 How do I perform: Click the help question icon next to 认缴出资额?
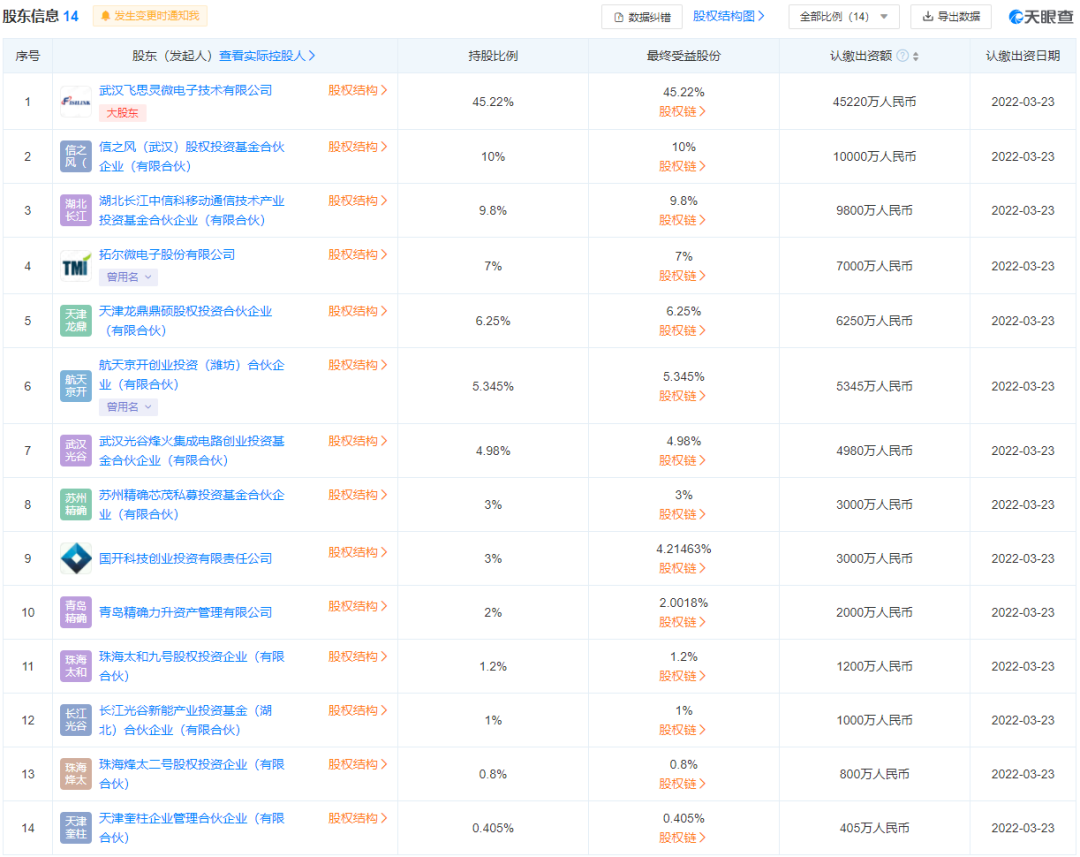pos(902,56)
